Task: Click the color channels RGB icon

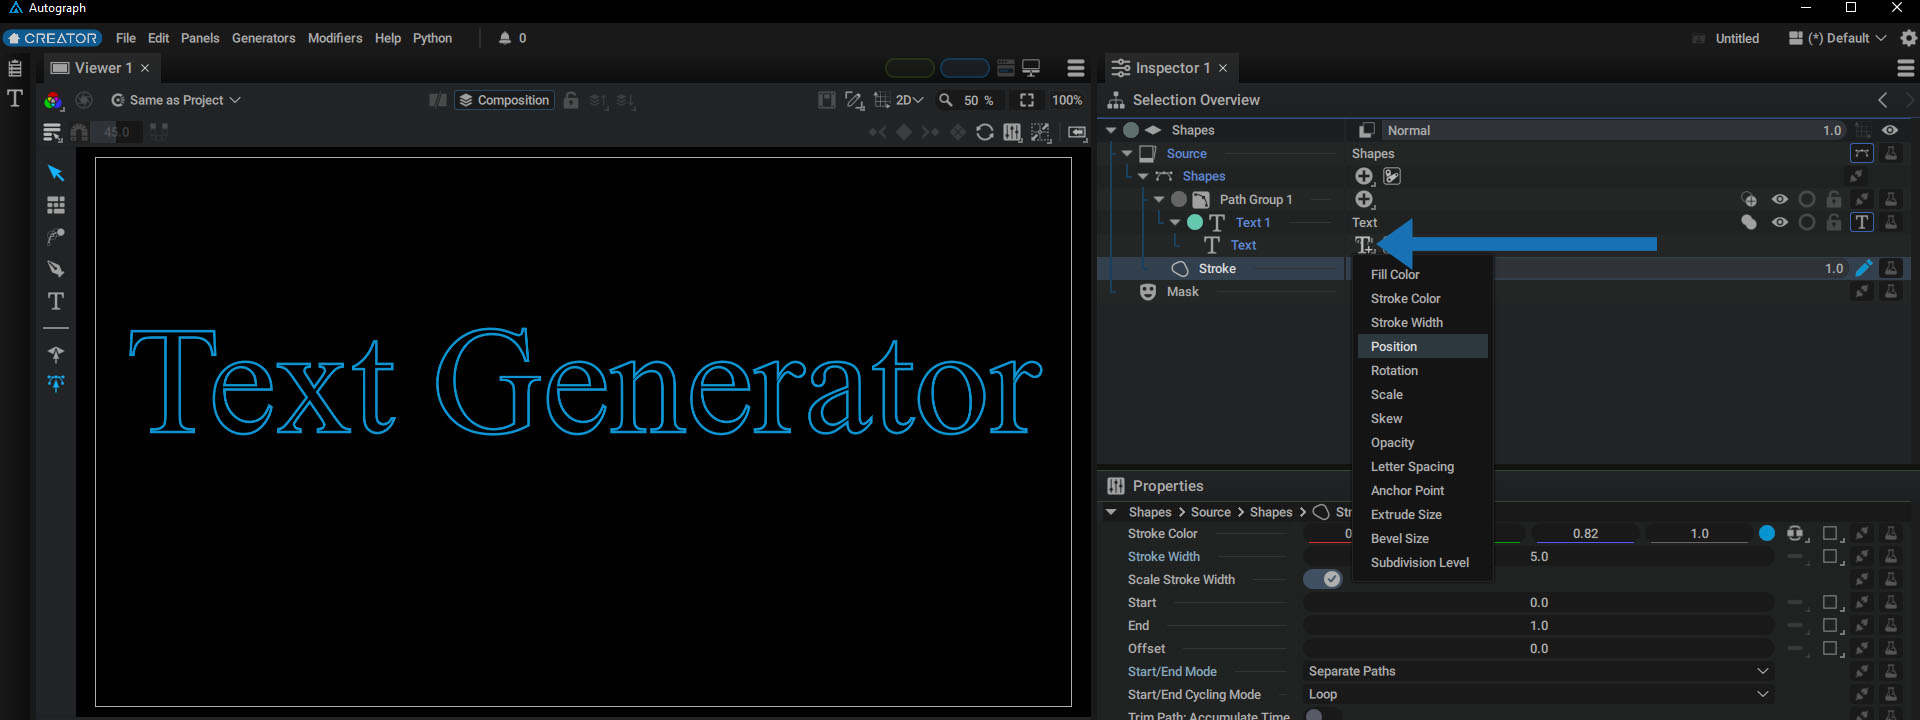Action: (53, 100)
